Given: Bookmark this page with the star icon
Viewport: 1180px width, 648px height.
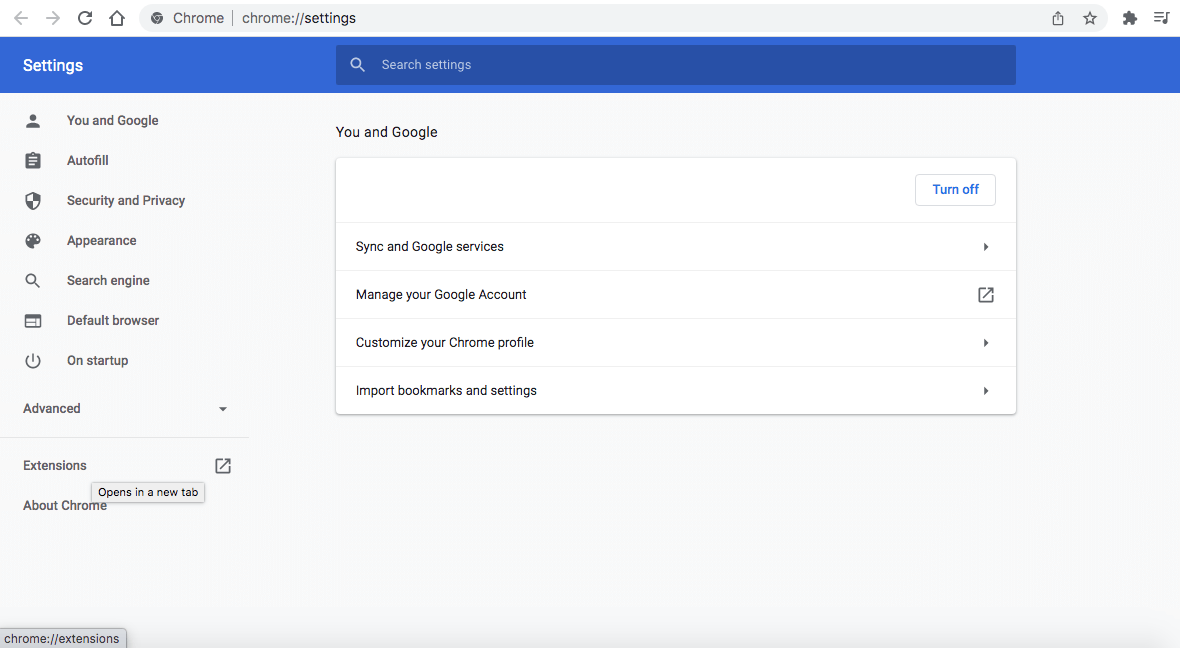Looking at the screenshot, I should pos(1090,18).
